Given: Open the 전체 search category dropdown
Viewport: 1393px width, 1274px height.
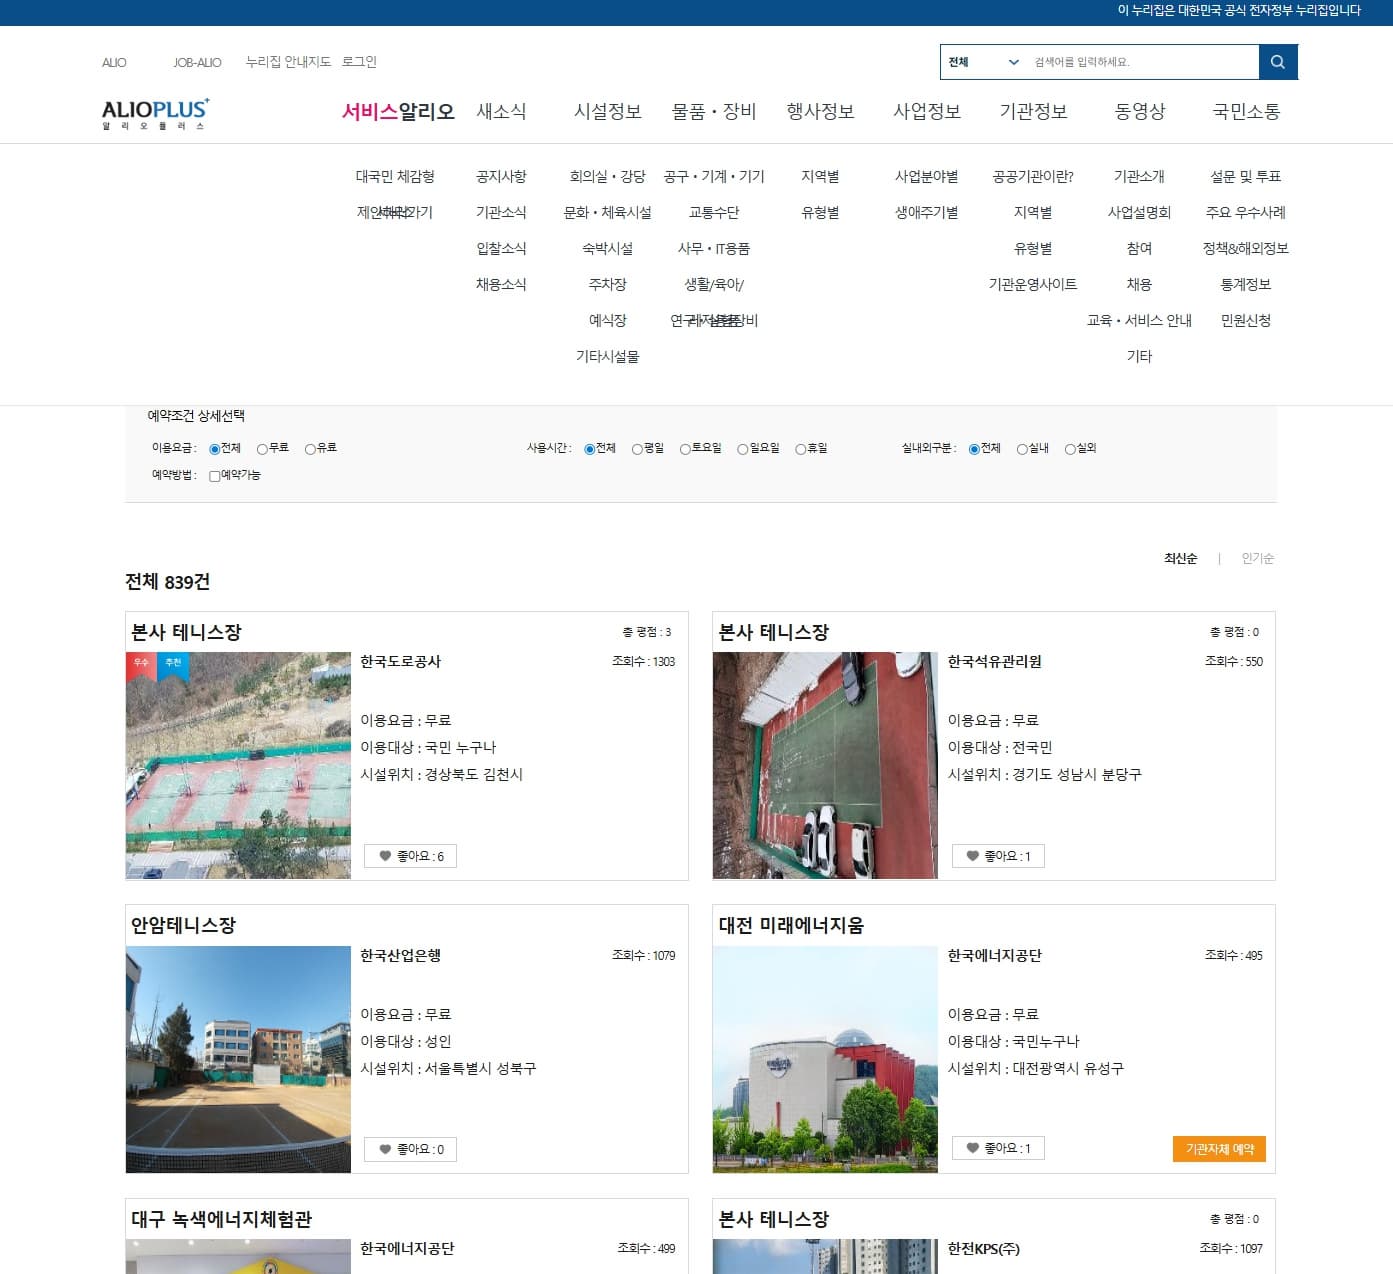Looking at the screenshot, I should click(983, 62).
